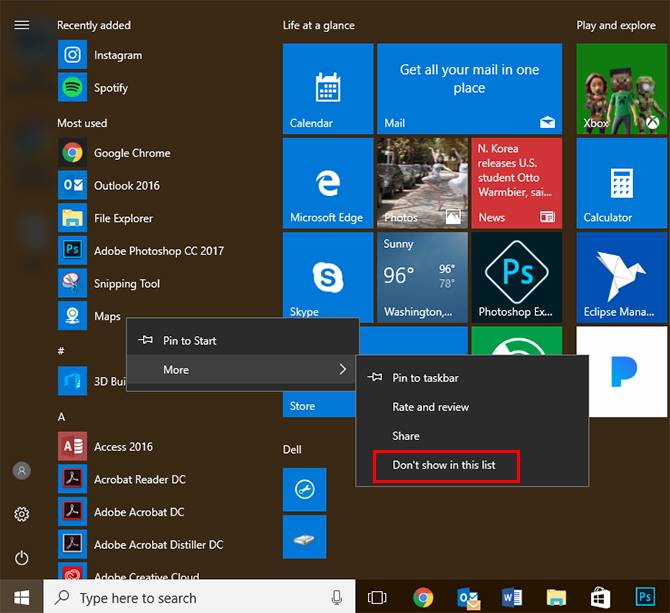Click the Life at a glance group header
This screenshot has width=670, height=613.
[318, 25]
